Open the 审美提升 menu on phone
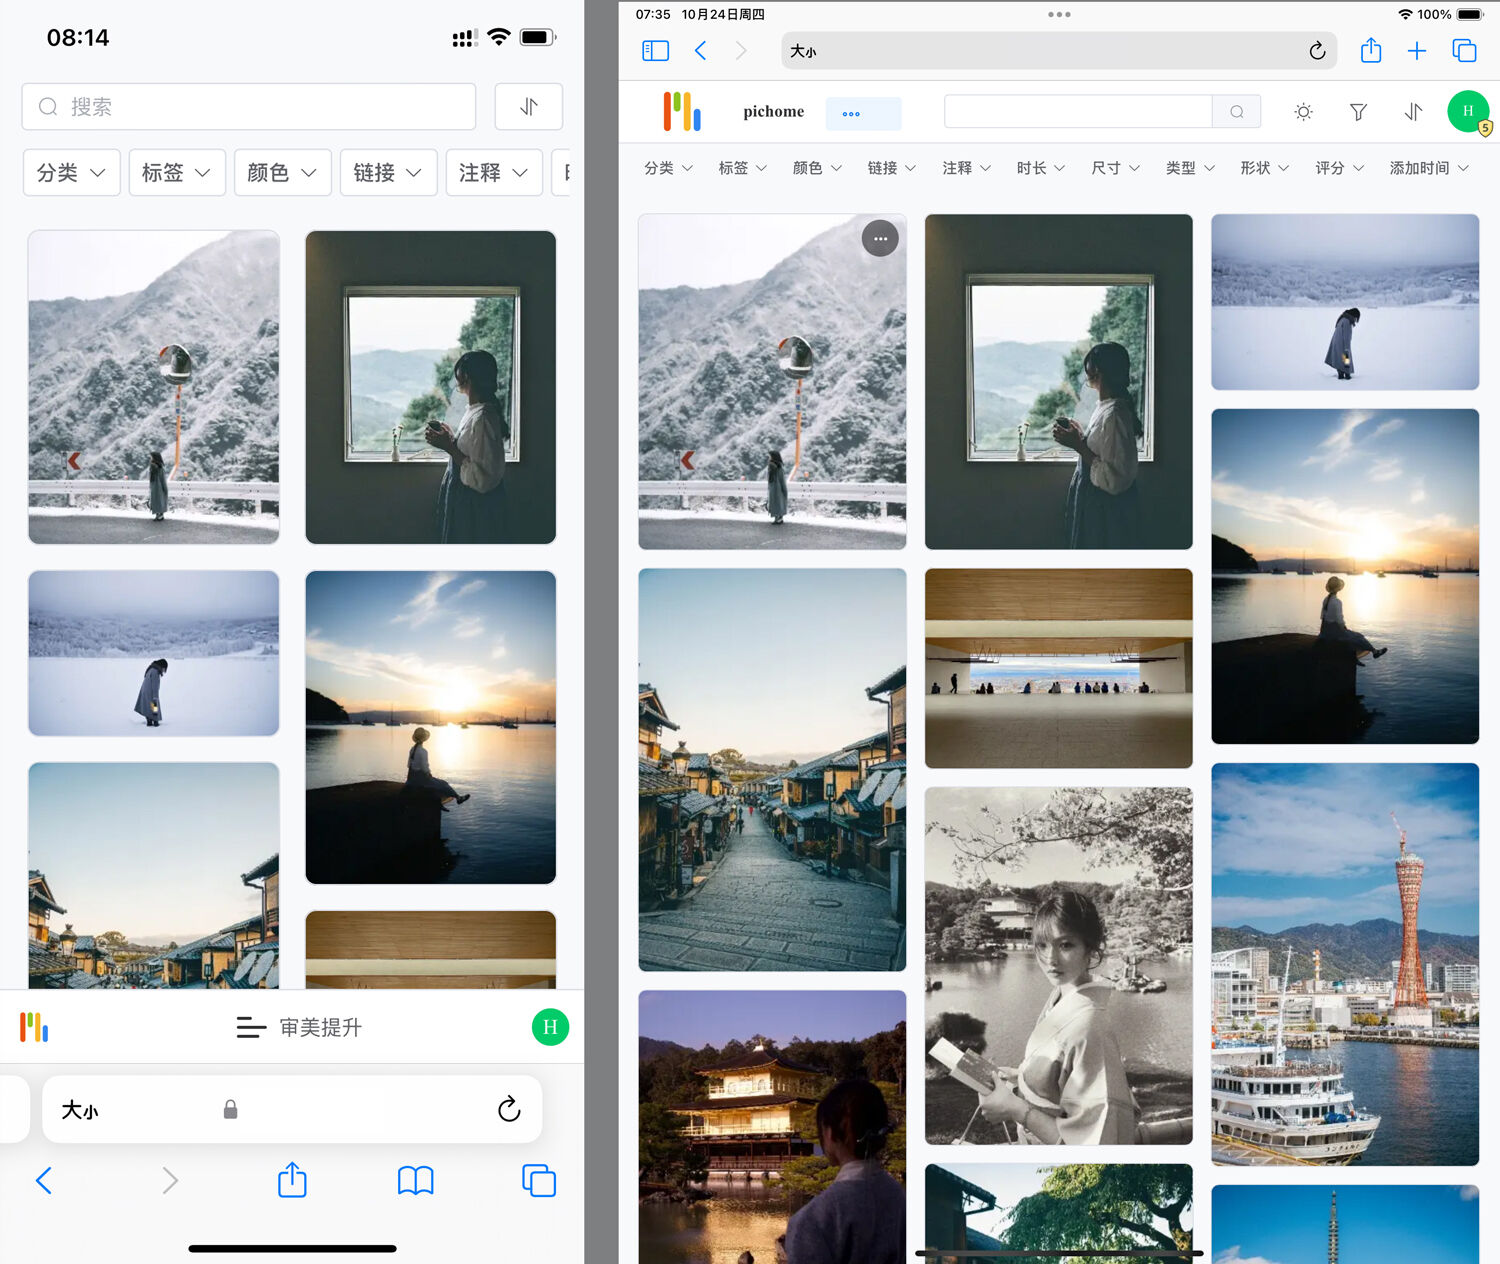This screenshot has width=1500, height=1264. [299, 1027]
